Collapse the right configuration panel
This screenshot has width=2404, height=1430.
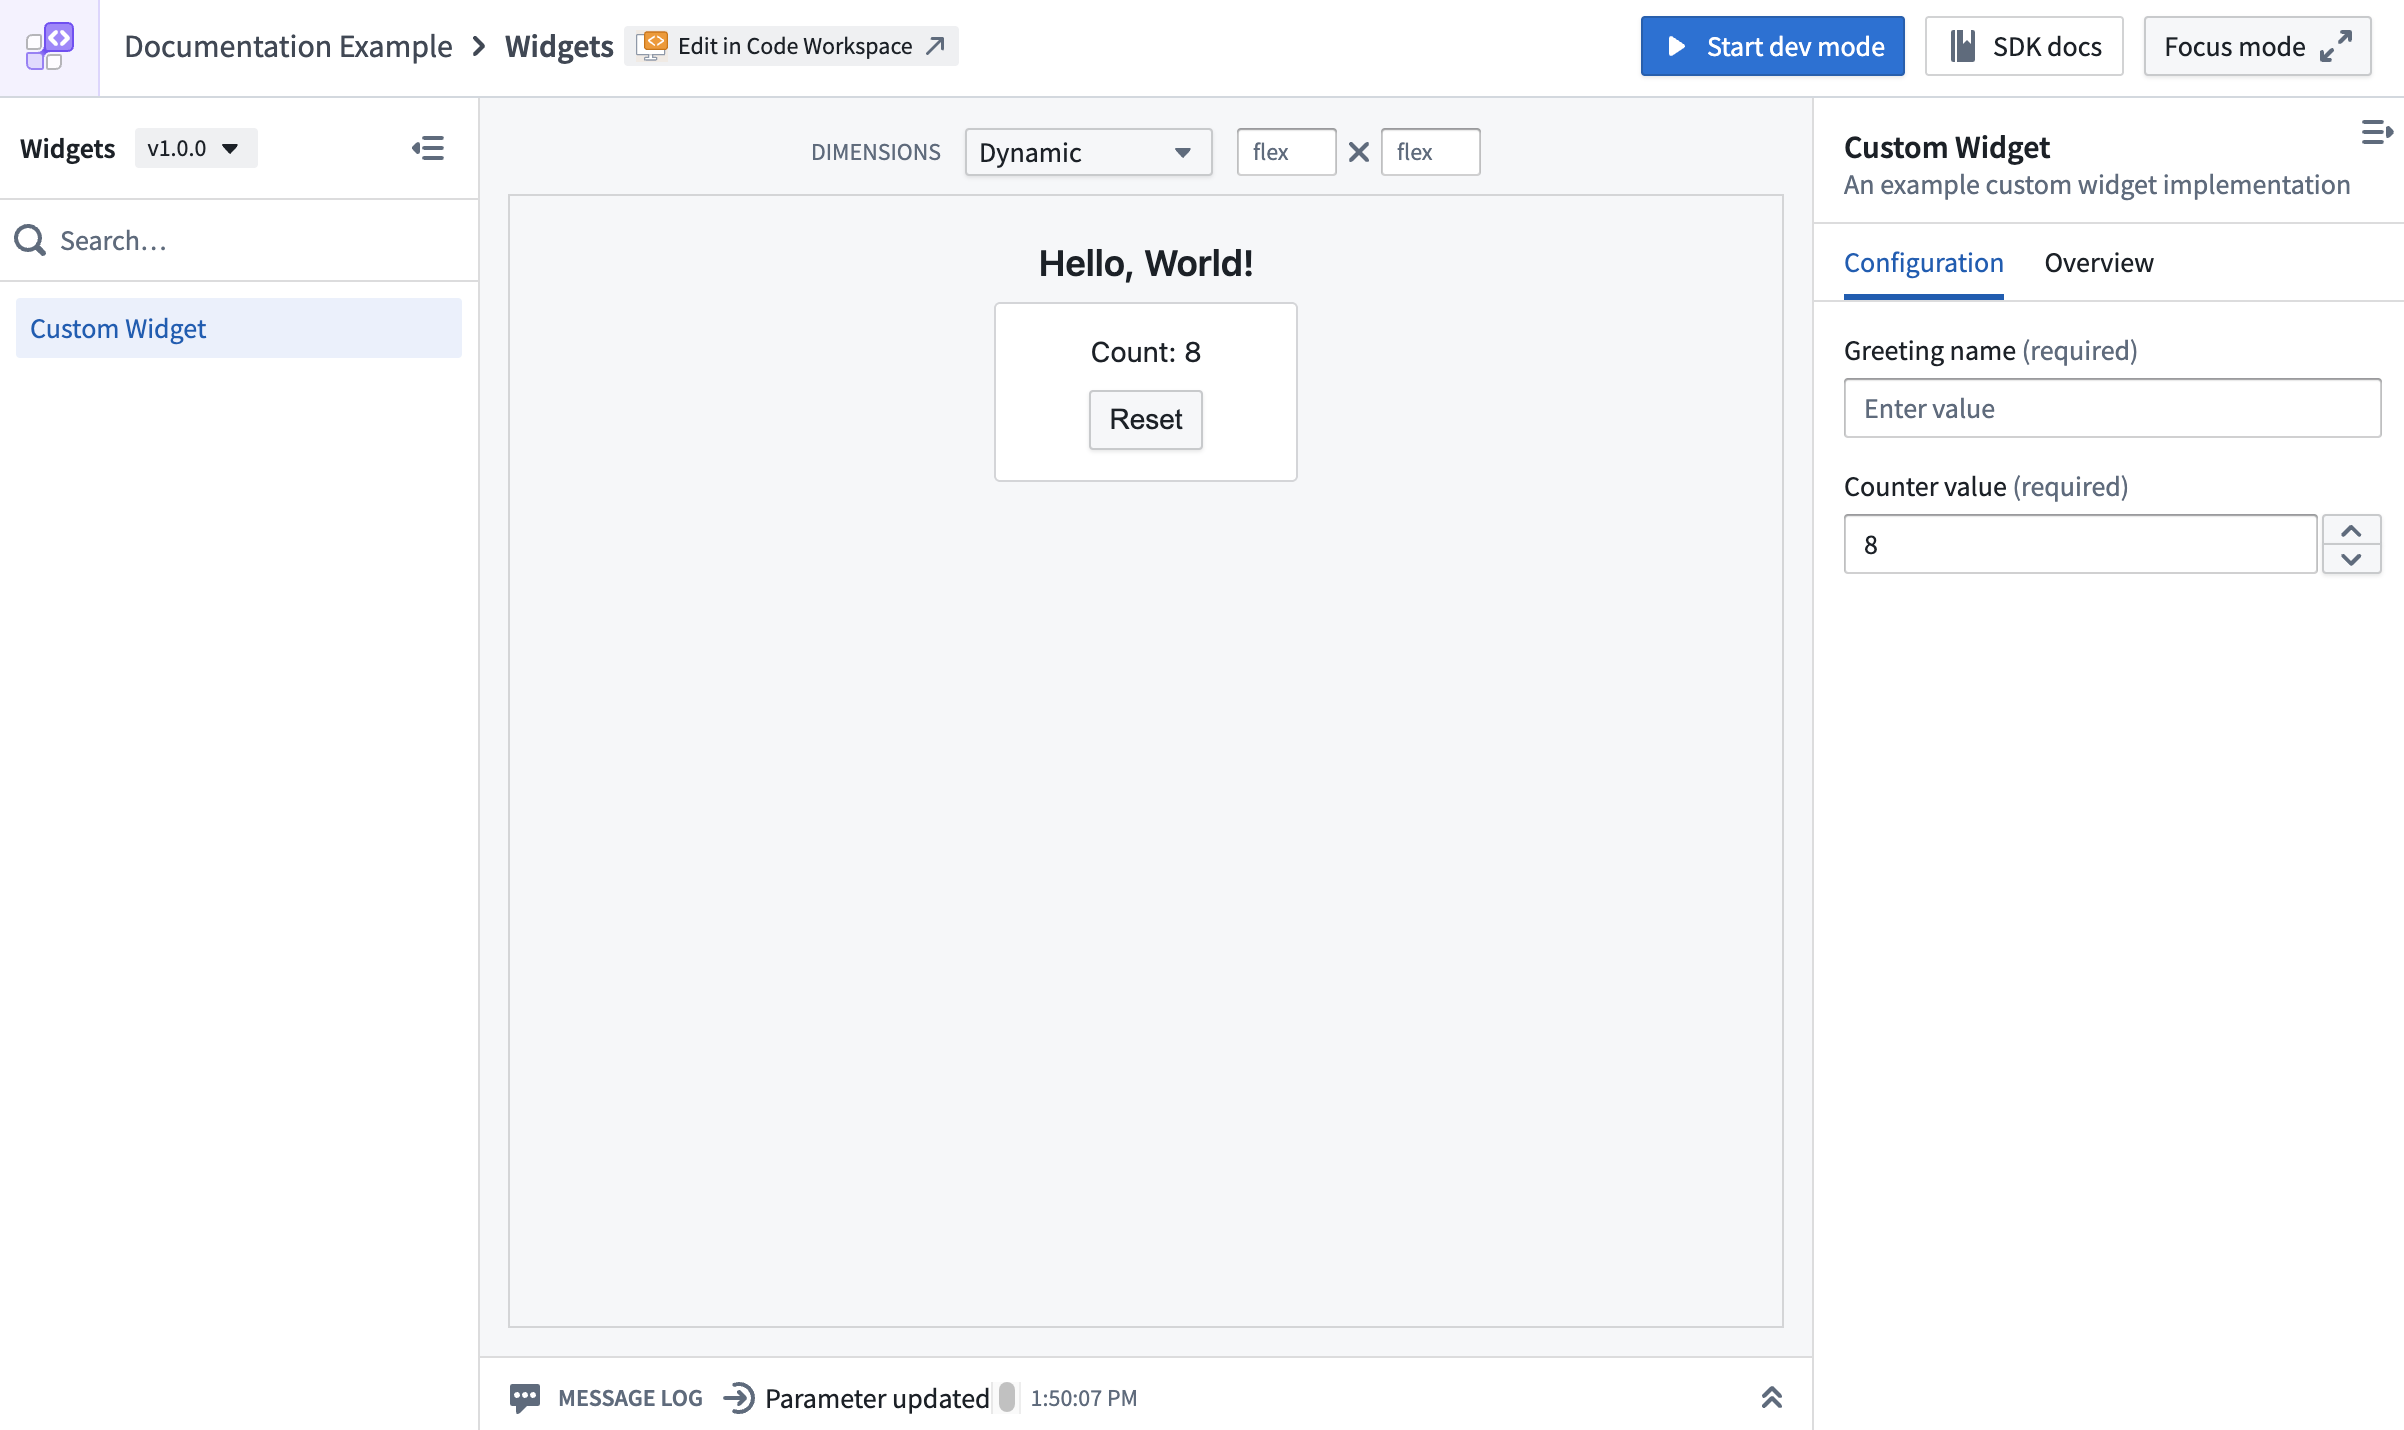coord(2376,132)
